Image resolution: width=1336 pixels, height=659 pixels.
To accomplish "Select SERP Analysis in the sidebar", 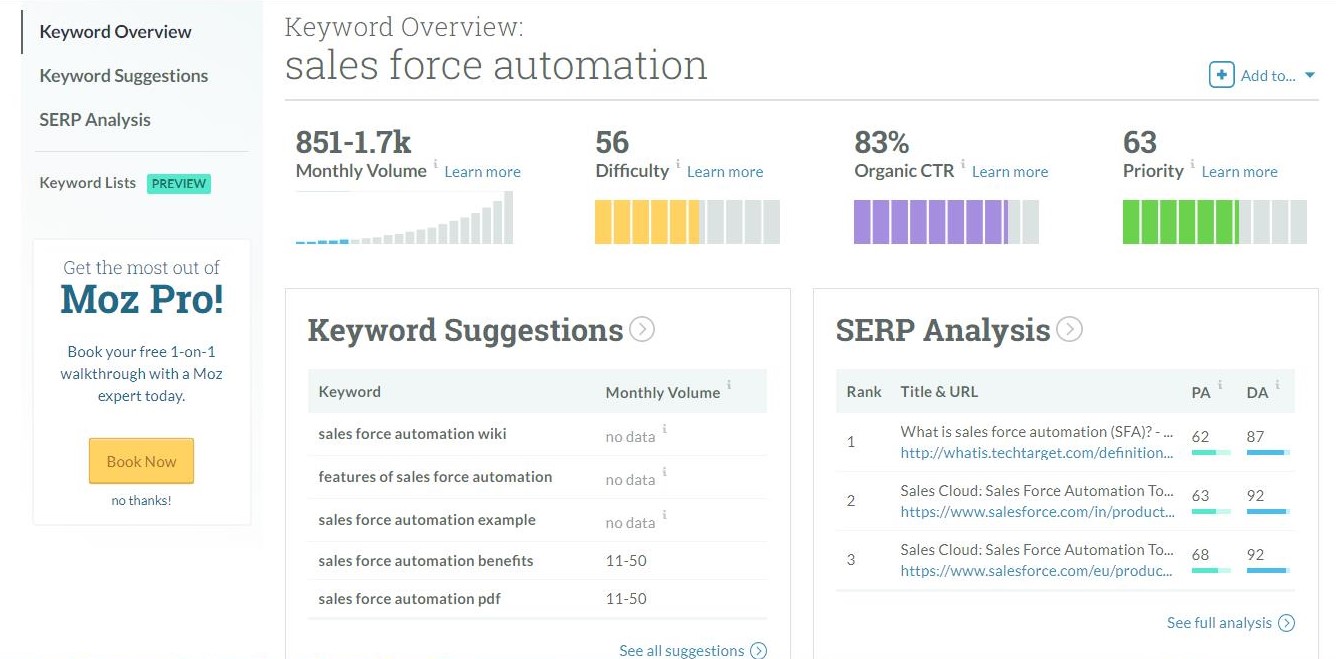I will click(95, 120).
